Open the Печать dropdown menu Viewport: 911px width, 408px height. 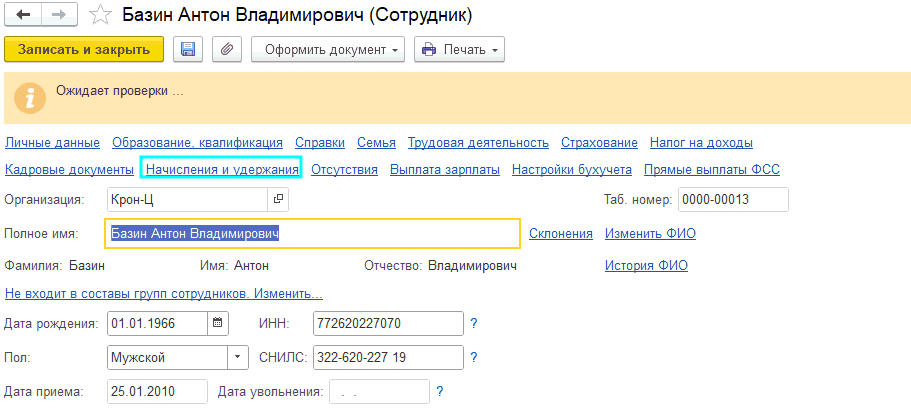point(459,49)
